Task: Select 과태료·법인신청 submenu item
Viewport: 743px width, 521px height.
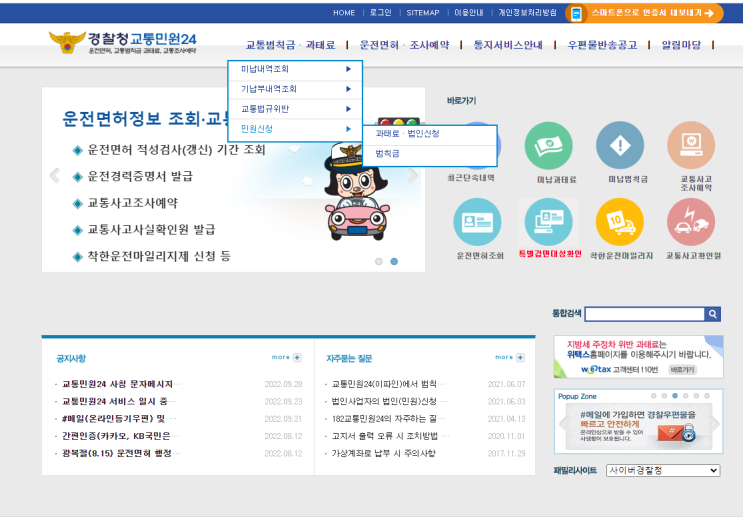Action: click(x=429, y=134)
